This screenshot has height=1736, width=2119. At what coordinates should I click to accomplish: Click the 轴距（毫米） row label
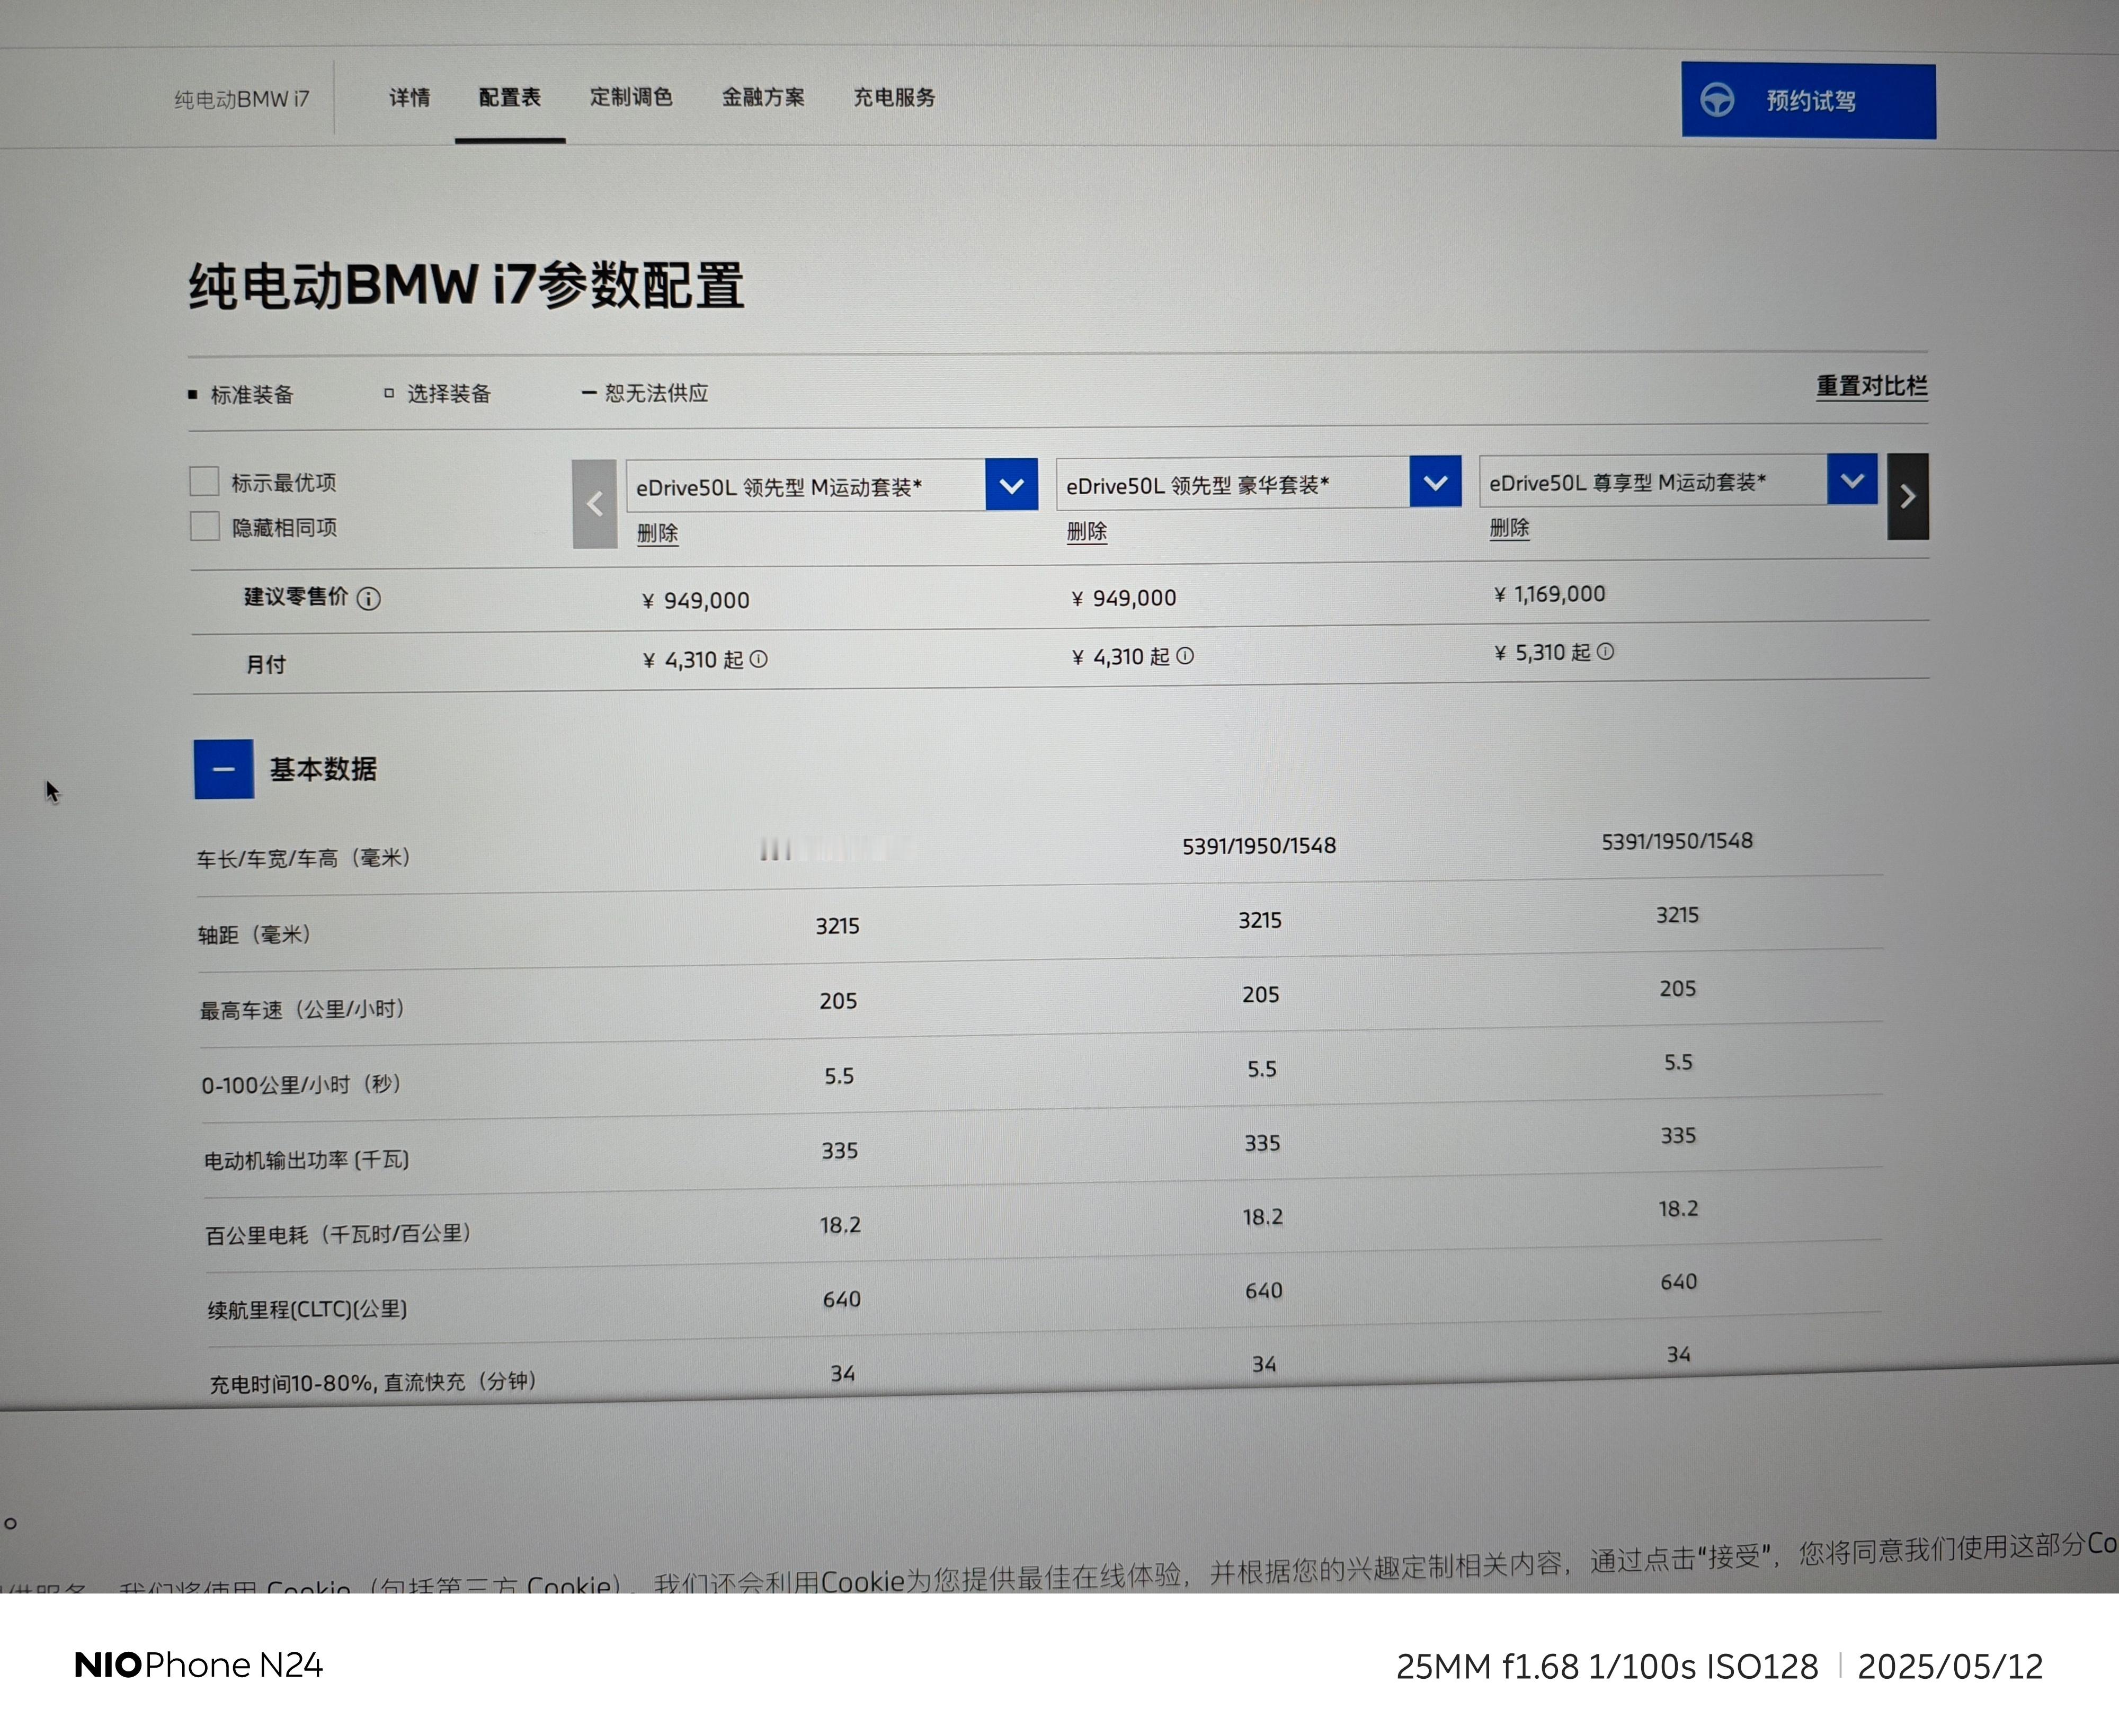255,934
